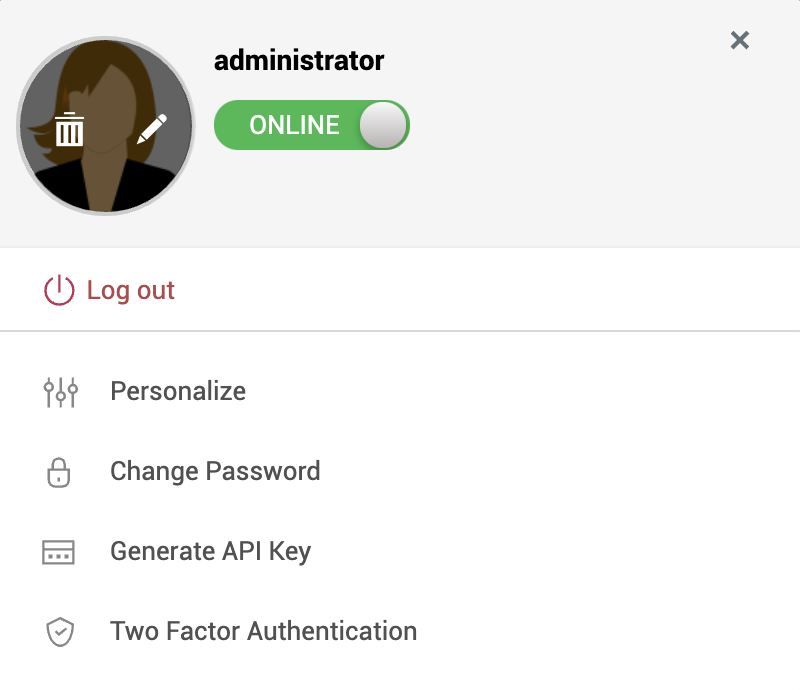The image size is (800, 690).
Task: Click the administrator username heading
Action: pyautogui.click(x=299, y=60)
